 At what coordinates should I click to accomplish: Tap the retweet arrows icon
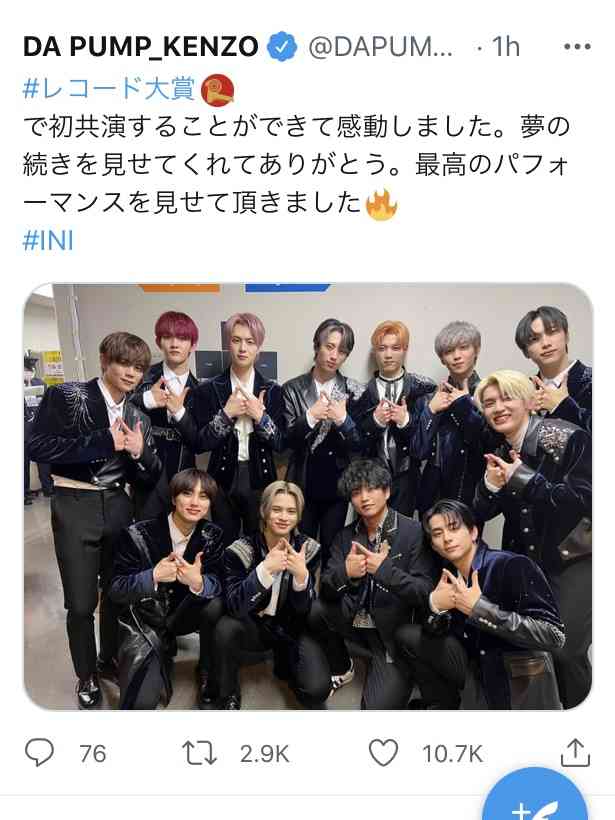[199, 754]
